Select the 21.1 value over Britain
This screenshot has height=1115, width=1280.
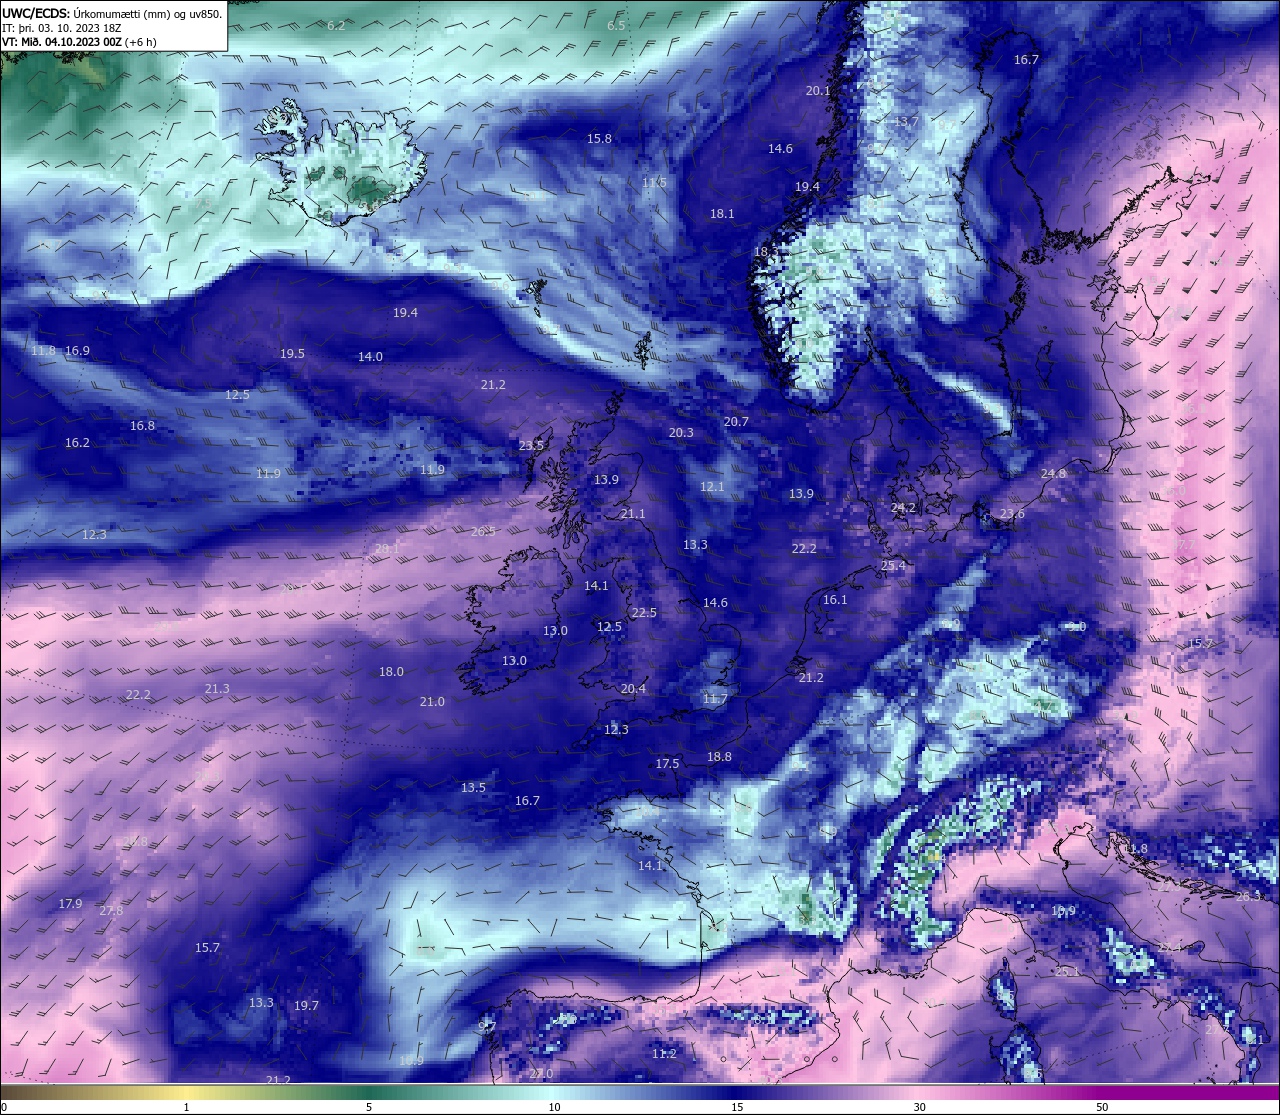coord(633,514)
